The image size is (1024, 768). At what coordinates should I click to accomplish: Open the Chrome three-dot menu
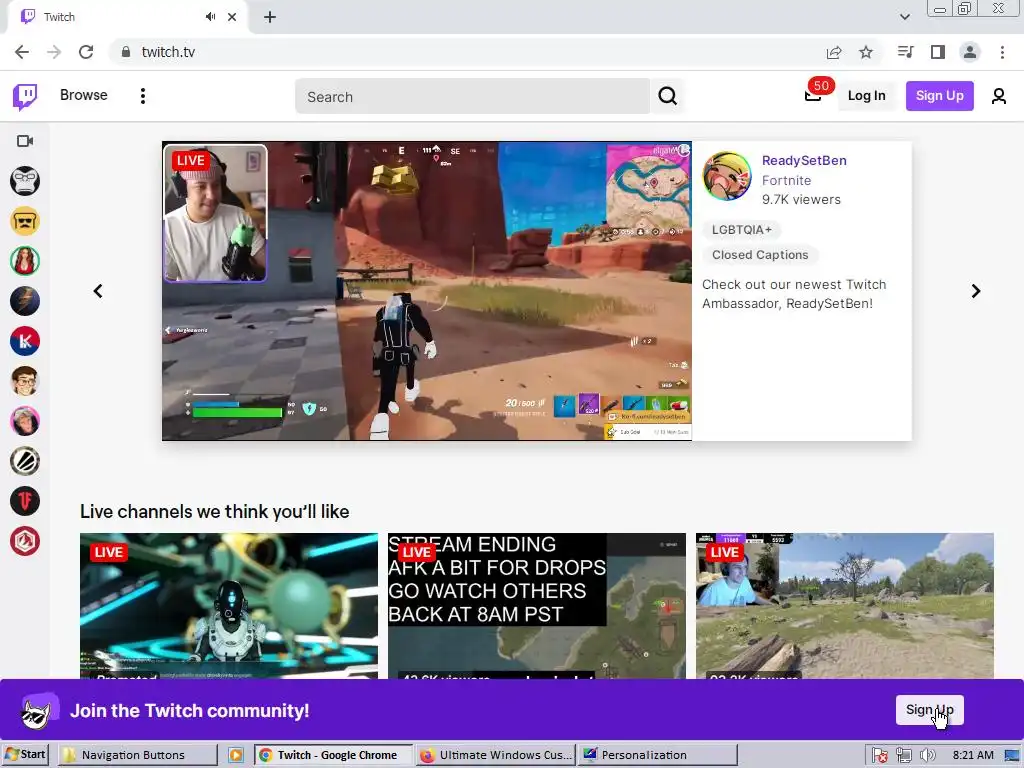coord(1002,52)
